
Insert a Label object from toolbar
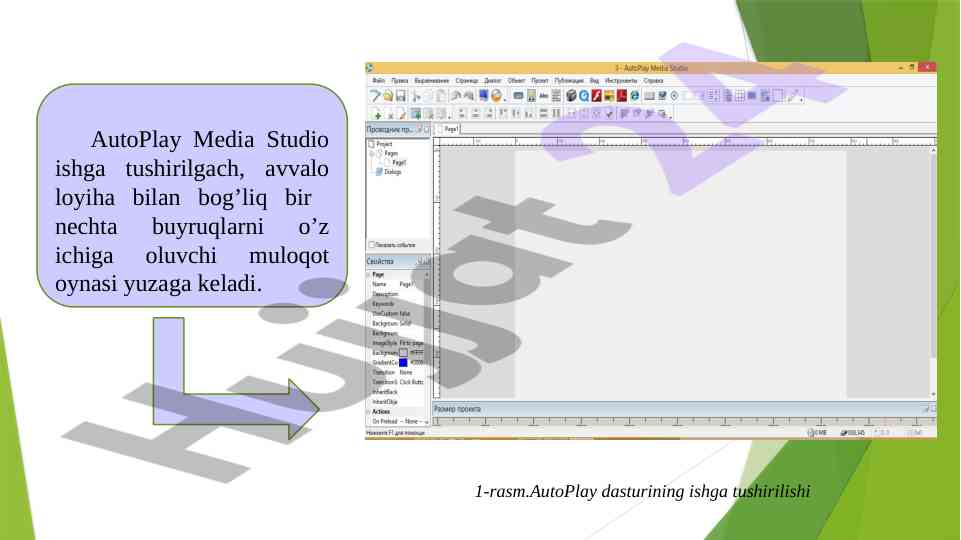544,96
